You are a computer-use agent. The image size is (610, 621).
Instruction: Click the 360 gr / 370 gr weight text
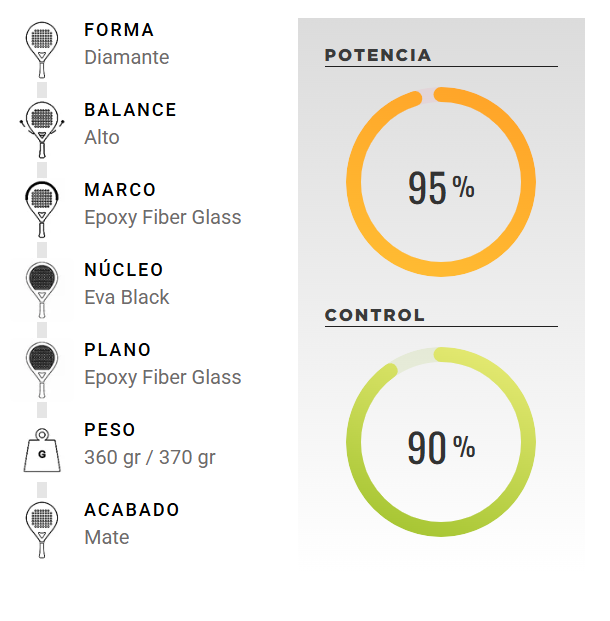click(150, 457)
